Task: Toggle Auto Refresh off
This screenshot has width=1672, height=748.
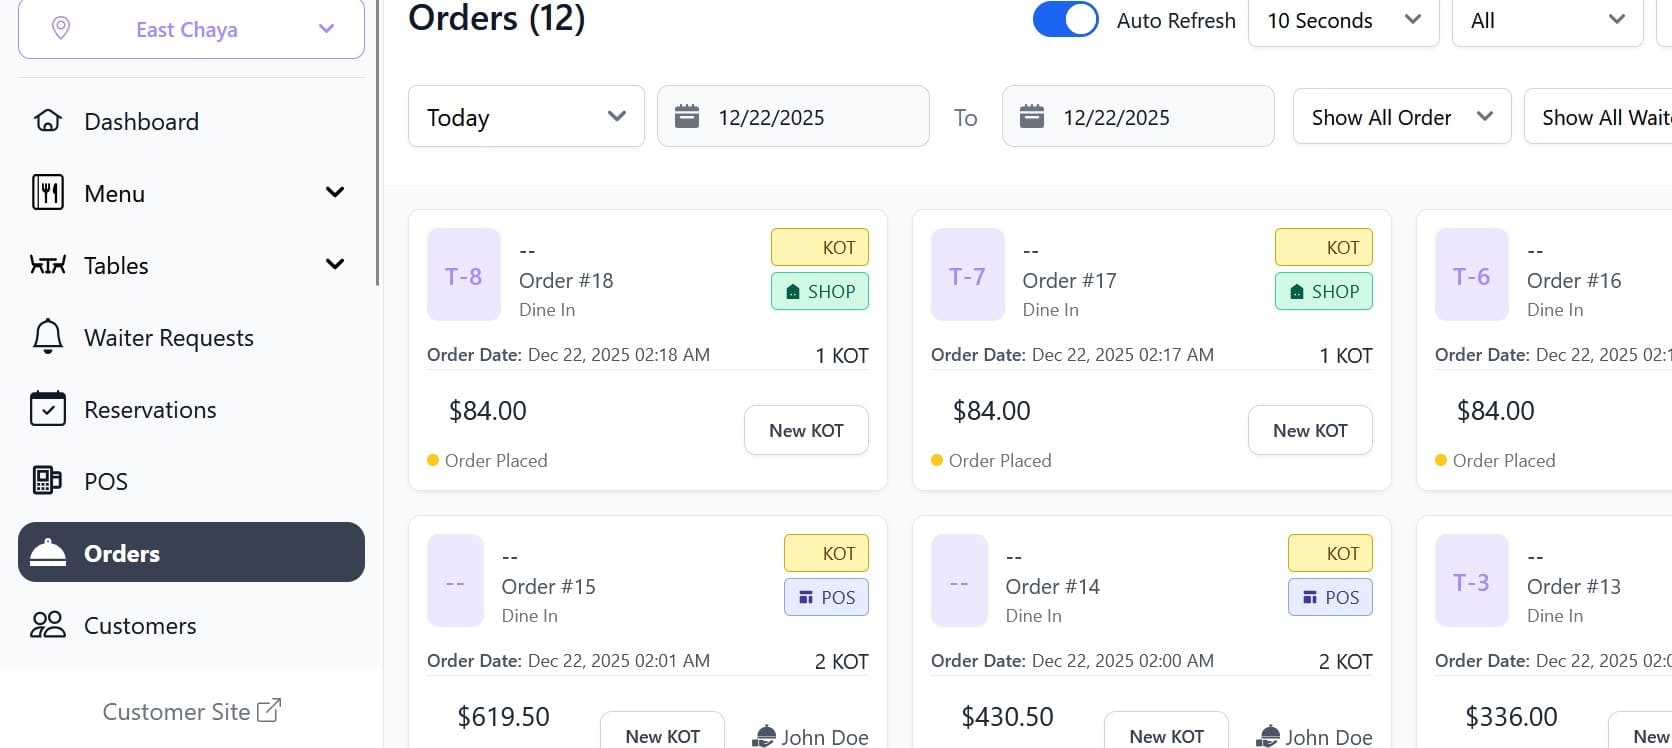Action: (x=1065, y=19)
